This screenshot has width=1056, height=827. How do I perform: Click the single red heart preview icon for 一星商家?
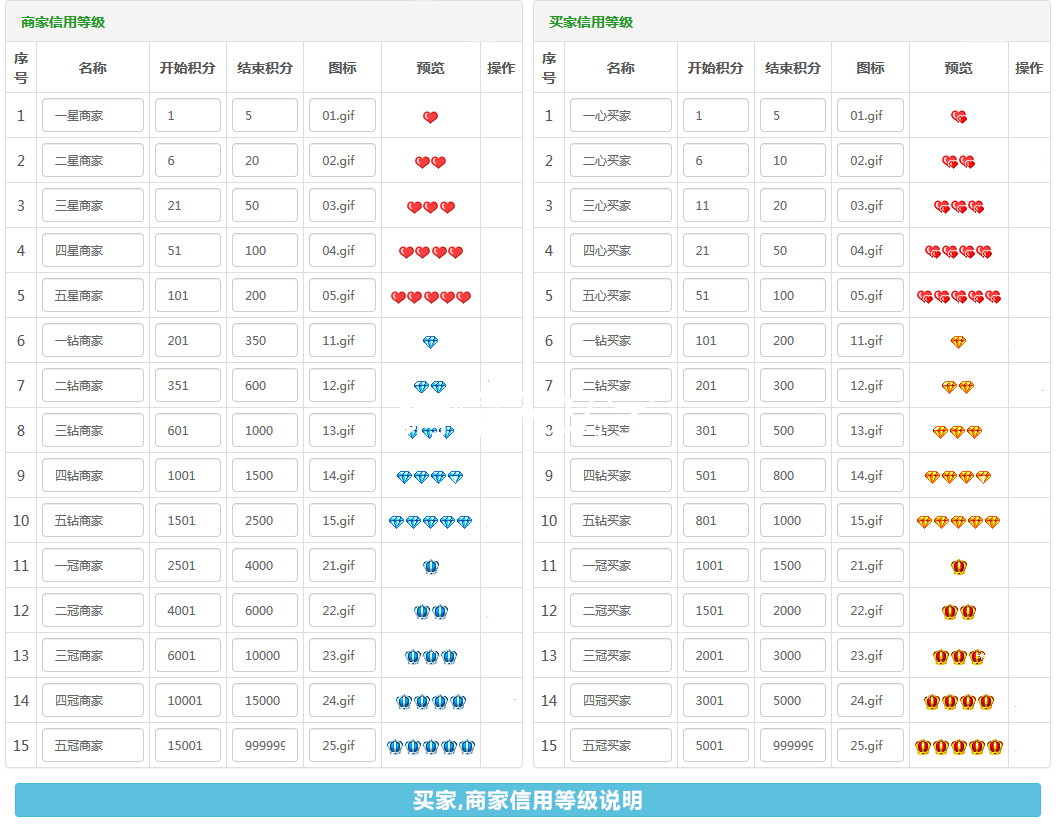pos(430,117)
